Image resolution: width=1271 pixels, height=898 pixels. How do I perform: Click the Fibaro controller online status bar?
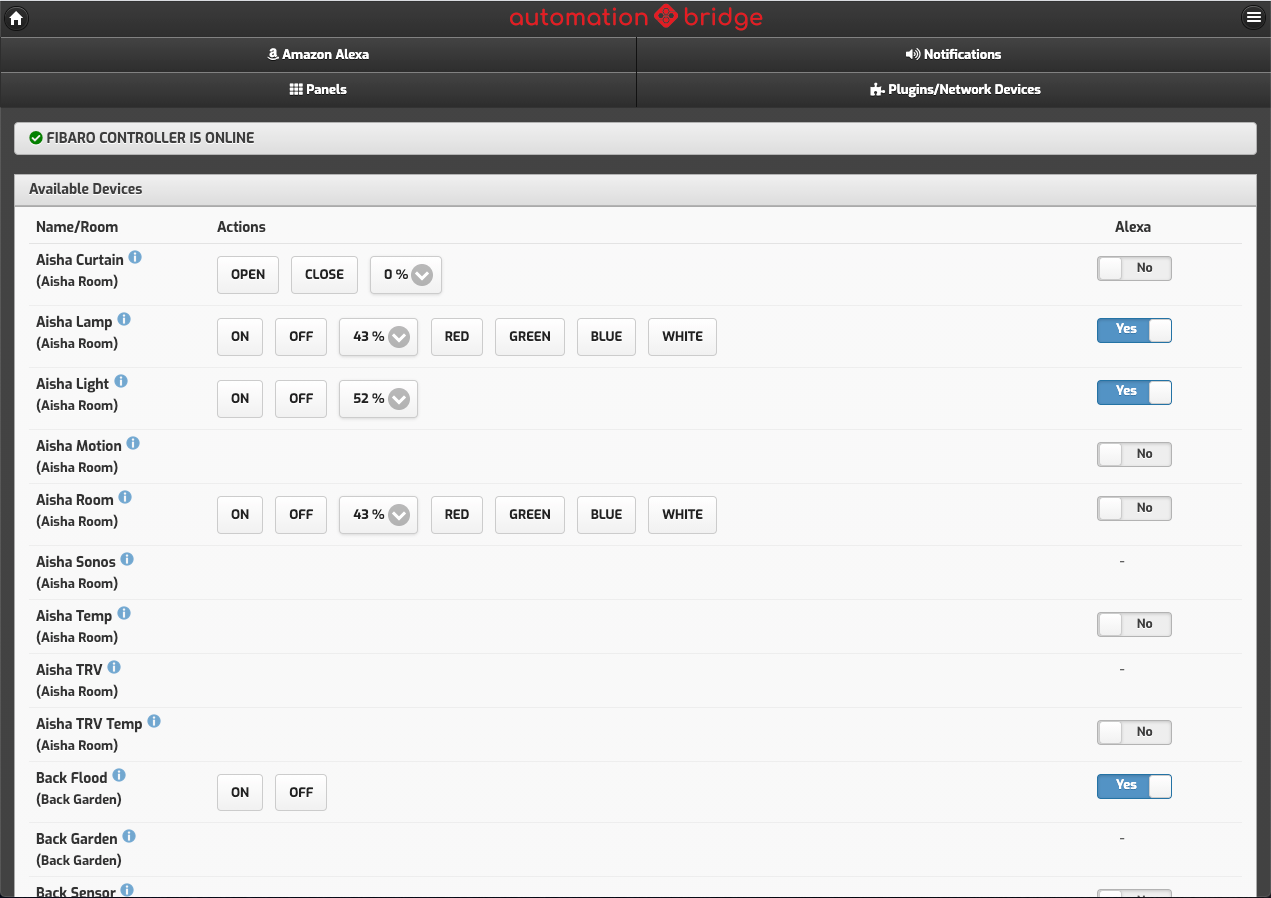(635, 138)
